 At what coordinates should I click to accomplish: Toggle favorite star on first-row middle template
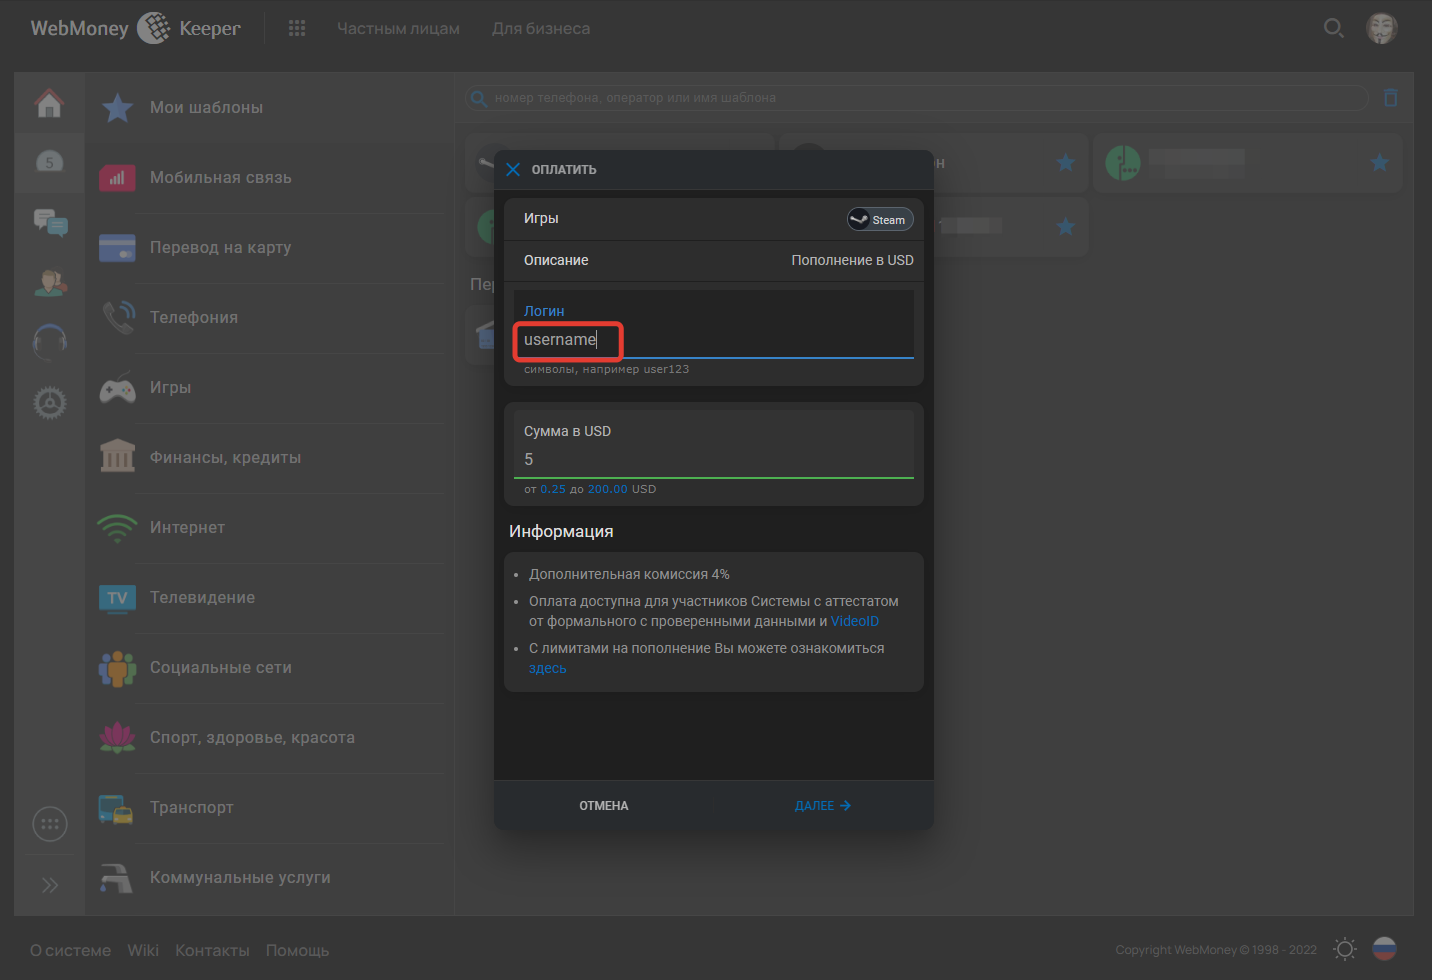click(1066, 162)
